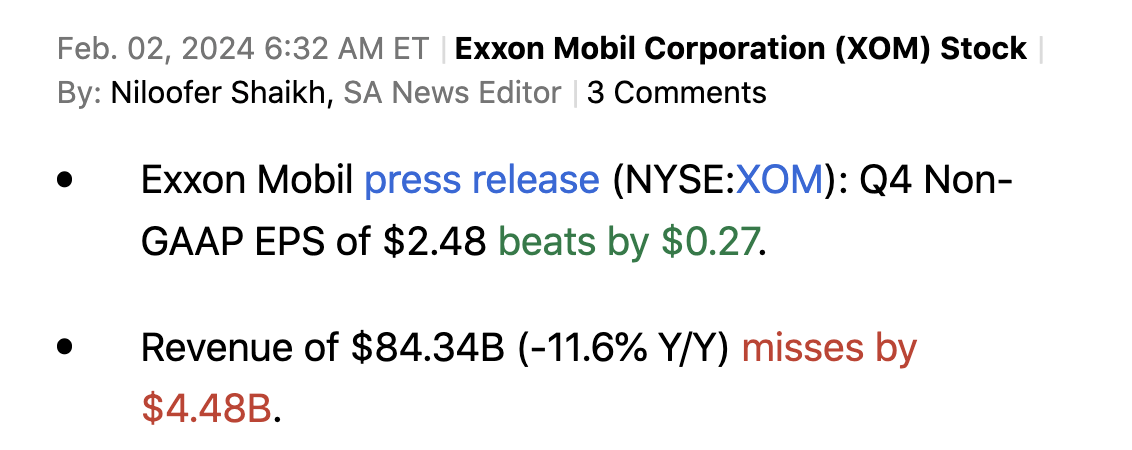Click the red $4.48B miss amount
This screenshot has height=450, width=1132.
click(x=206, y=408)
